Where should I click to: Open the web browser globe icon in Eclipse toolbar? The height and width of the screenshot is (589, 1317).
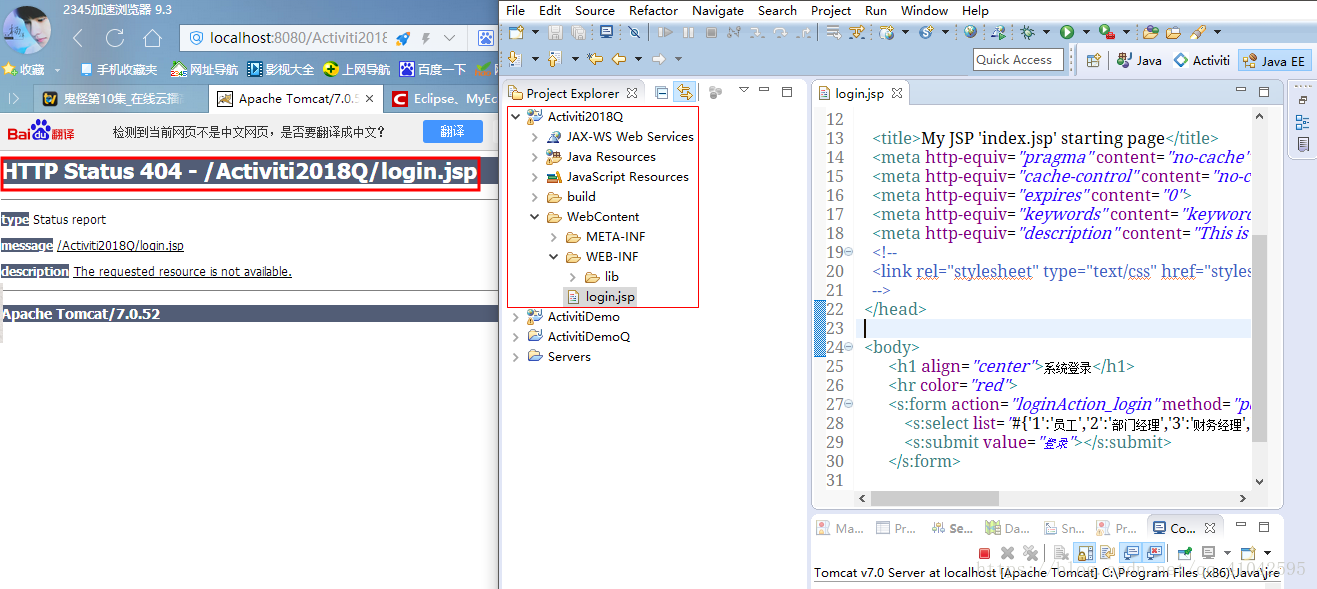pyautogui.click(x=970, y=31)
